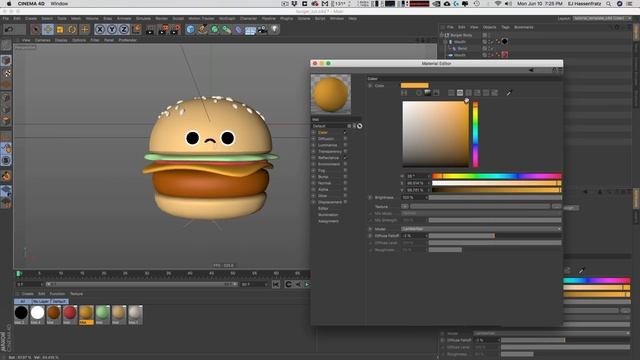Click the Texture browse ellipsis button
The image size is (640, 360).
[x=557, y=207]
